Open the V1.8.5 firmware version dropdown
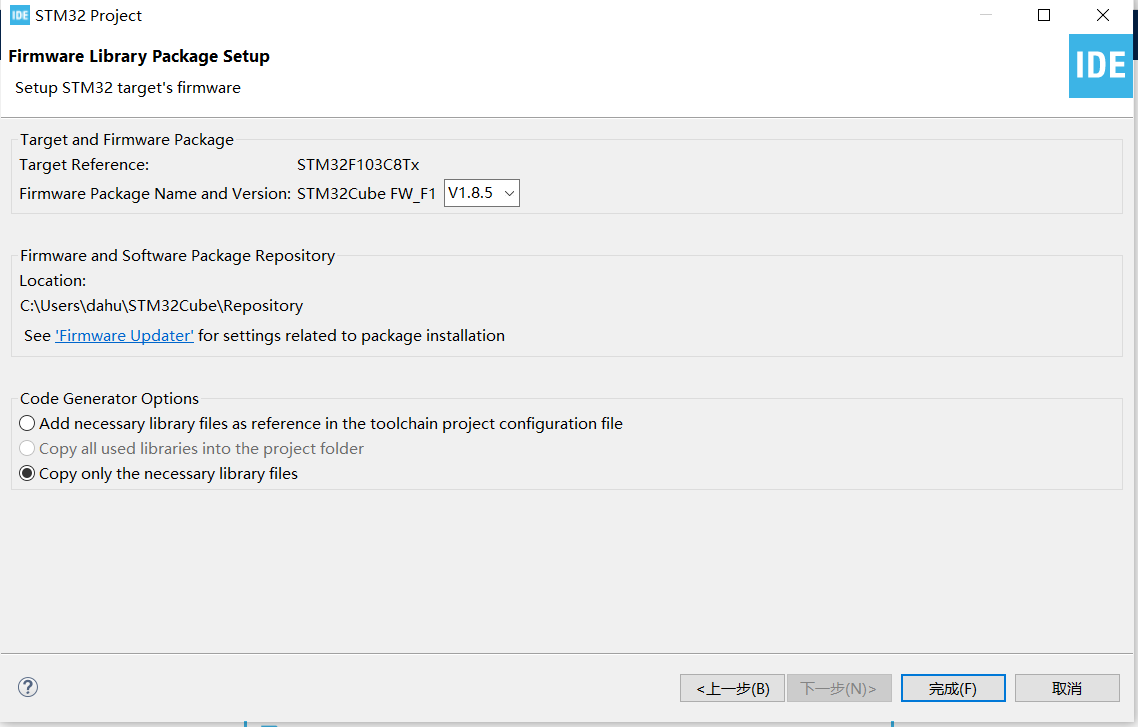Screen dimensions: 1138x727 (x=482, y=193)
